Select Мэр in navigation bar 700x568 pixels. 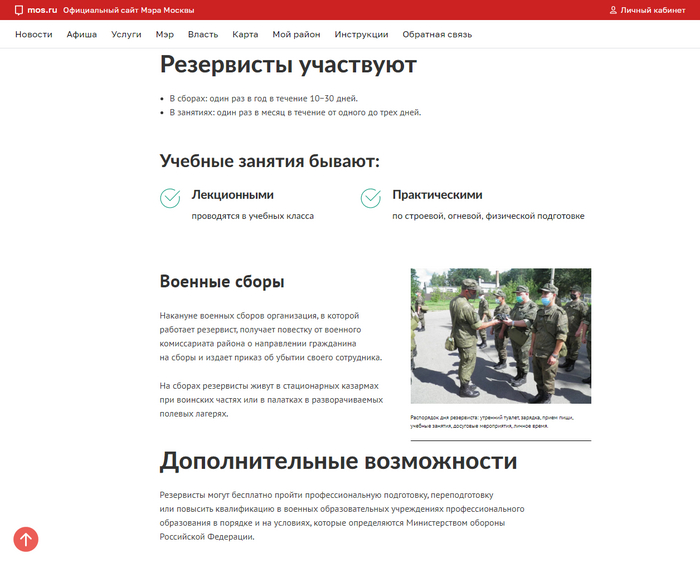[164, 34]
